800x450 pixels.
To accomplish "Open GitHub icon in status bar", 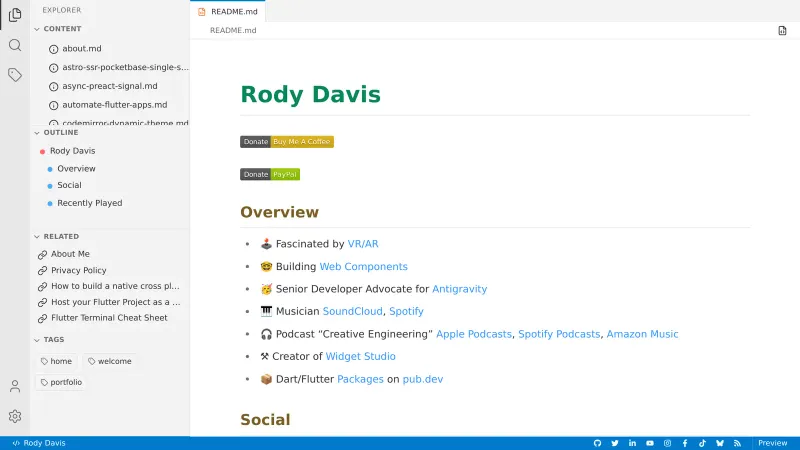I will pos(598,443).
